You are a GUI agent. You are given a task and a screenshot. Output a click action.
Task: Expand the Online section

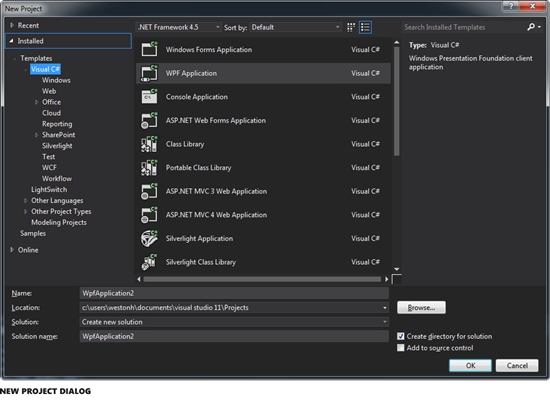(x=12, y=250)
